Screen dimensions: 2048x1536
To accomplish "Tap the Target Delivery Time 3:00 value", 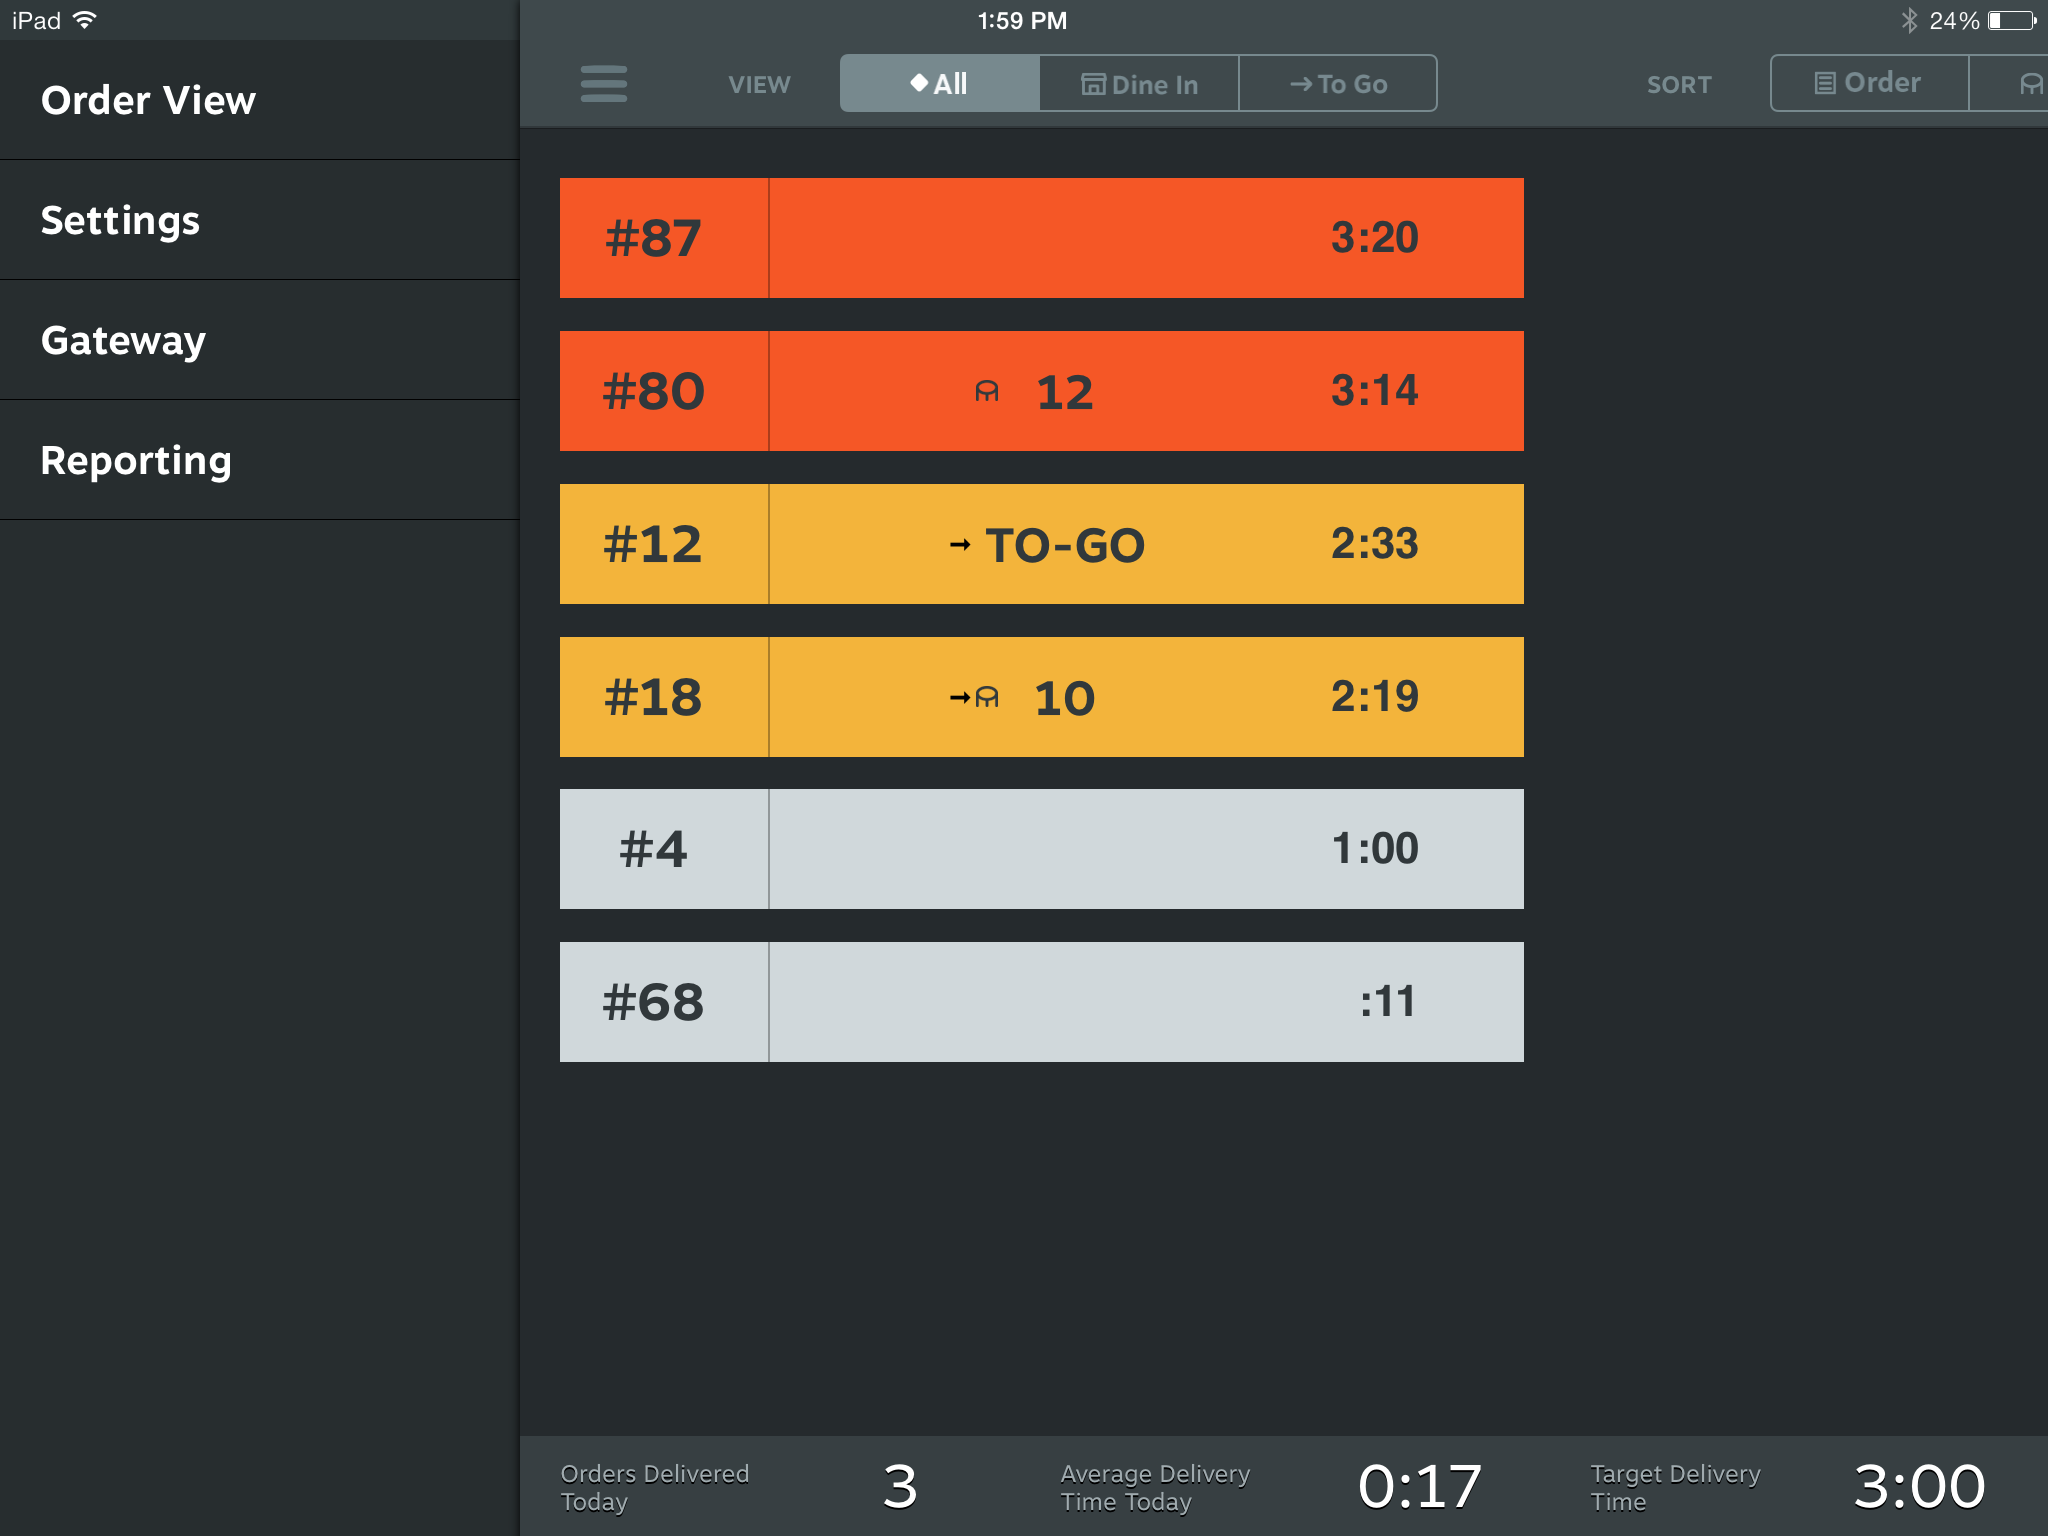I will click(x=1918, y=1486).
